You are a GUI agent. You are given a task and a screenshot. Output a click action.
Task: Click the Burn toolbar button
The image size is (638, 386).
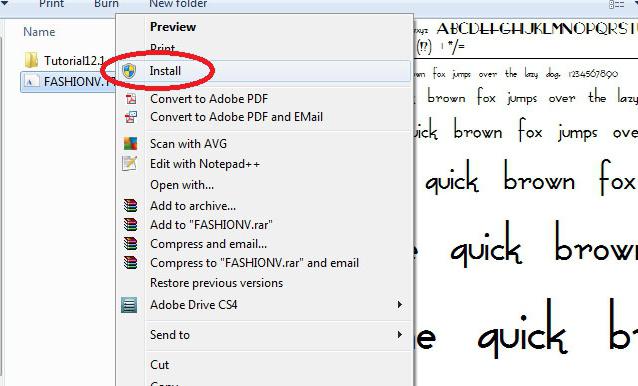[107, 4]
